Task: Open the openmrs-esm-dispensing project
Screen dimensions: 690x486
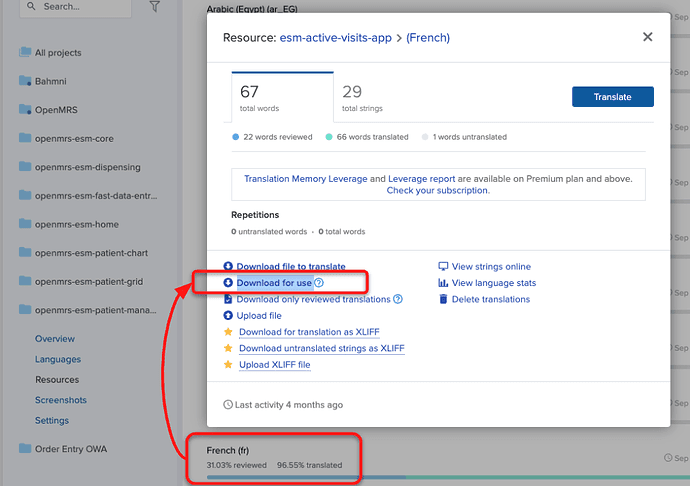Action: tap(88, 167)
